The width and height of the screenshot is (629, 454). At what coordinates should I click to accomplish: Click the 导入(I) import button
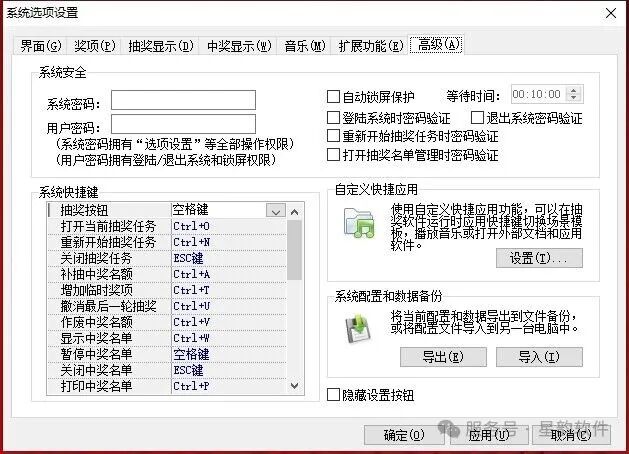(539, 357)
